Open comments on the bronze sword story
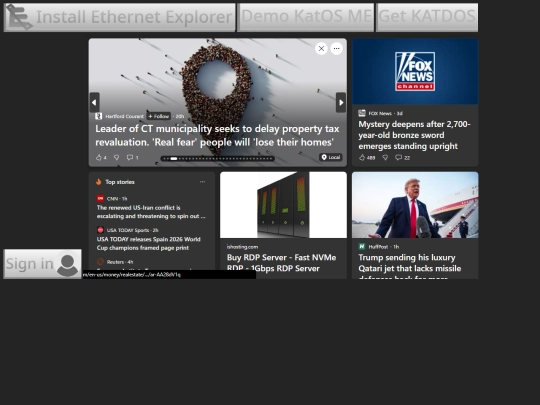This screenshot has width=540, height=405. pos(403,158)
